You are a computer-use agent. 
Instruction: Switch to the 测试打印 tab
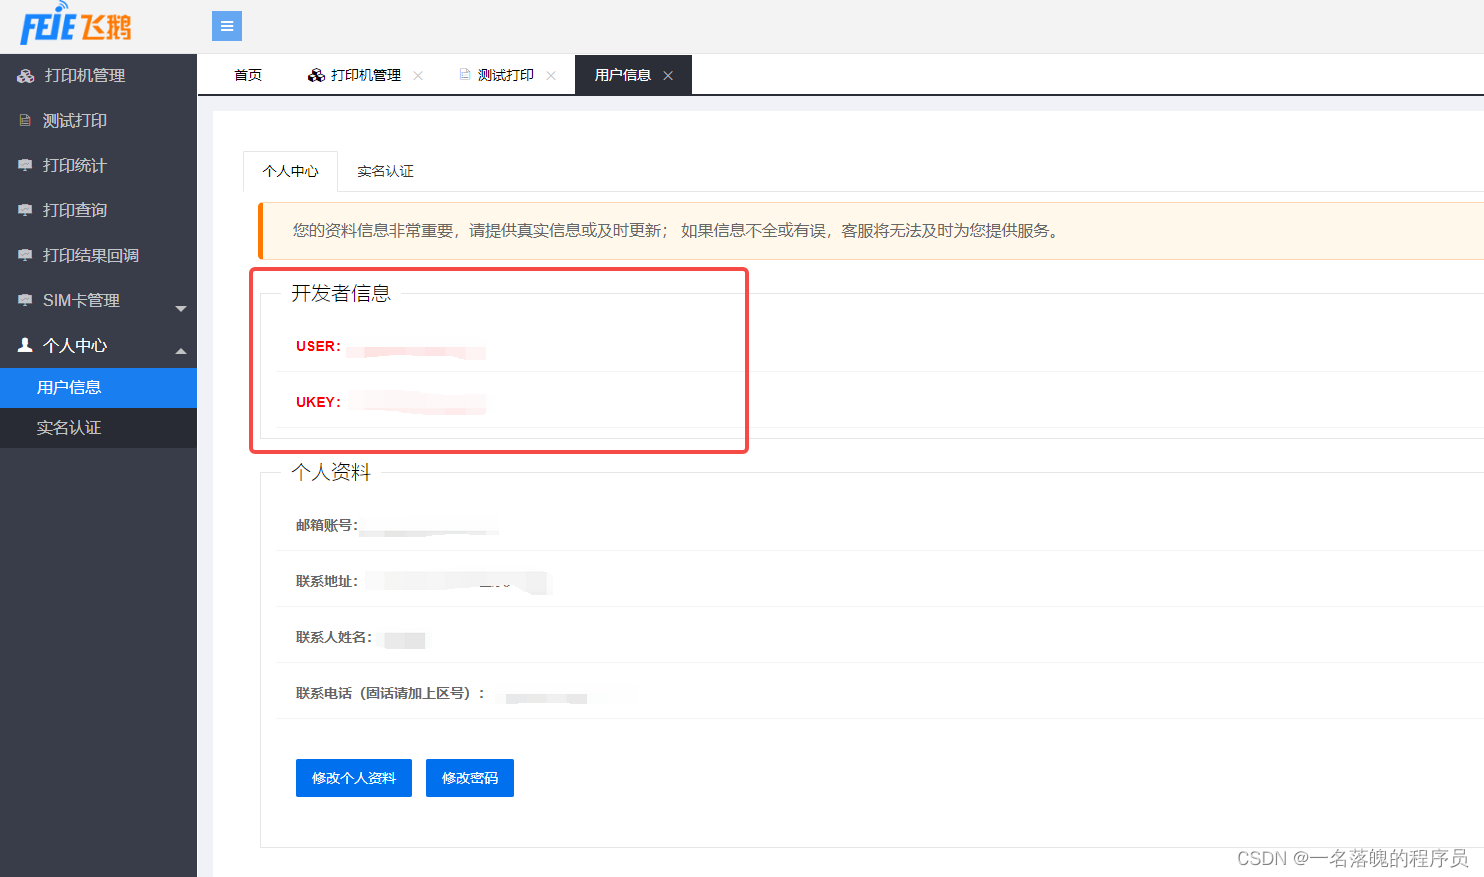pyautogui.click(x=506, y=75)
